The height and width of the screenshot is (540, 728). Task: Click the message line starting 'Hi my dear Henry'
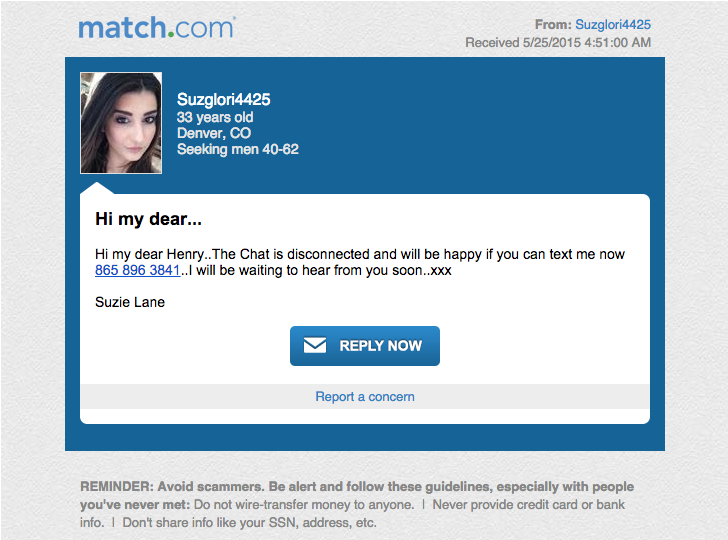[x=360, y=254]
